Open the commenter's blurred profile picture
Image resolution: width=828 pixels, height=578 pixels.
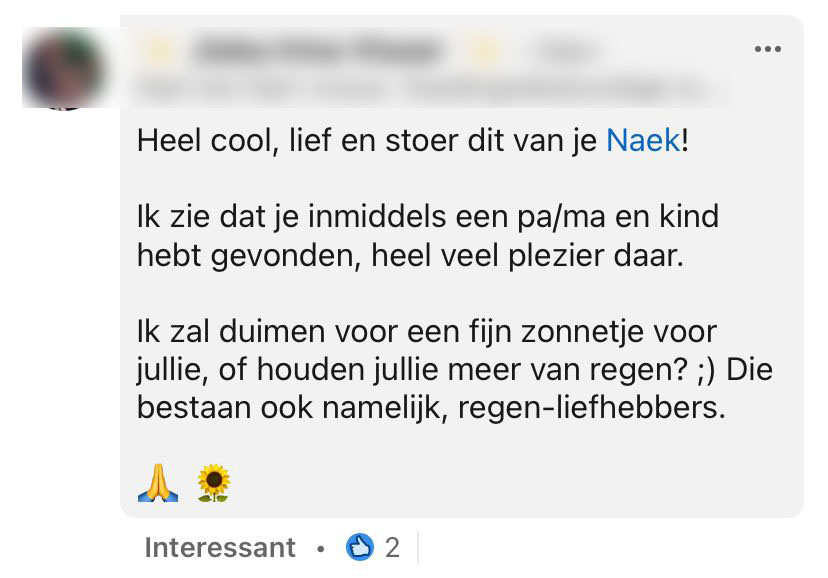click(x=64, y=67)
